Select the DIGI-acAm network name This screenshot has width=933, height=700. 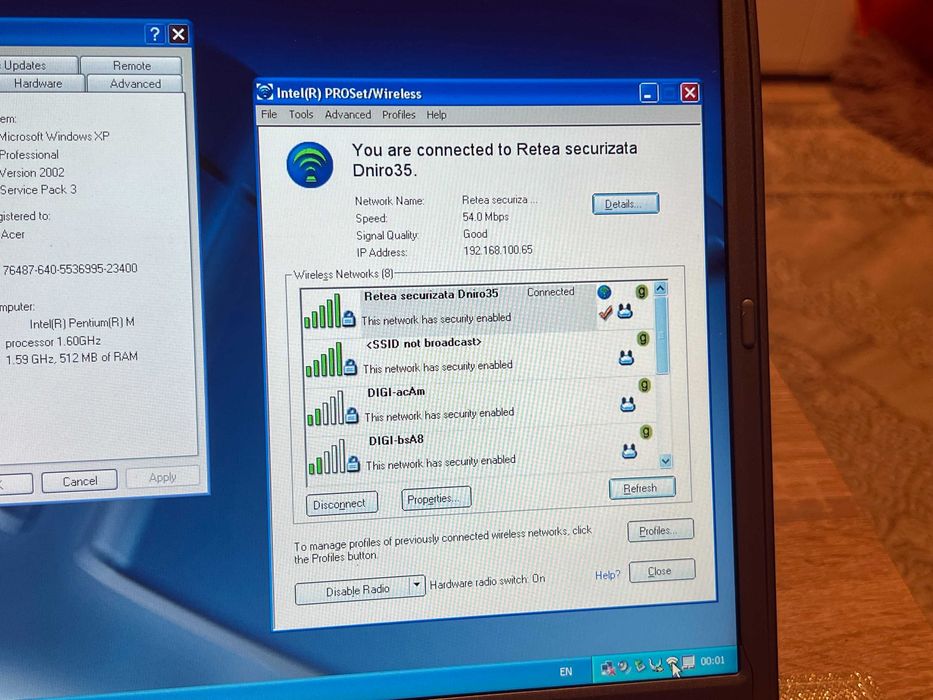(396, 392)
